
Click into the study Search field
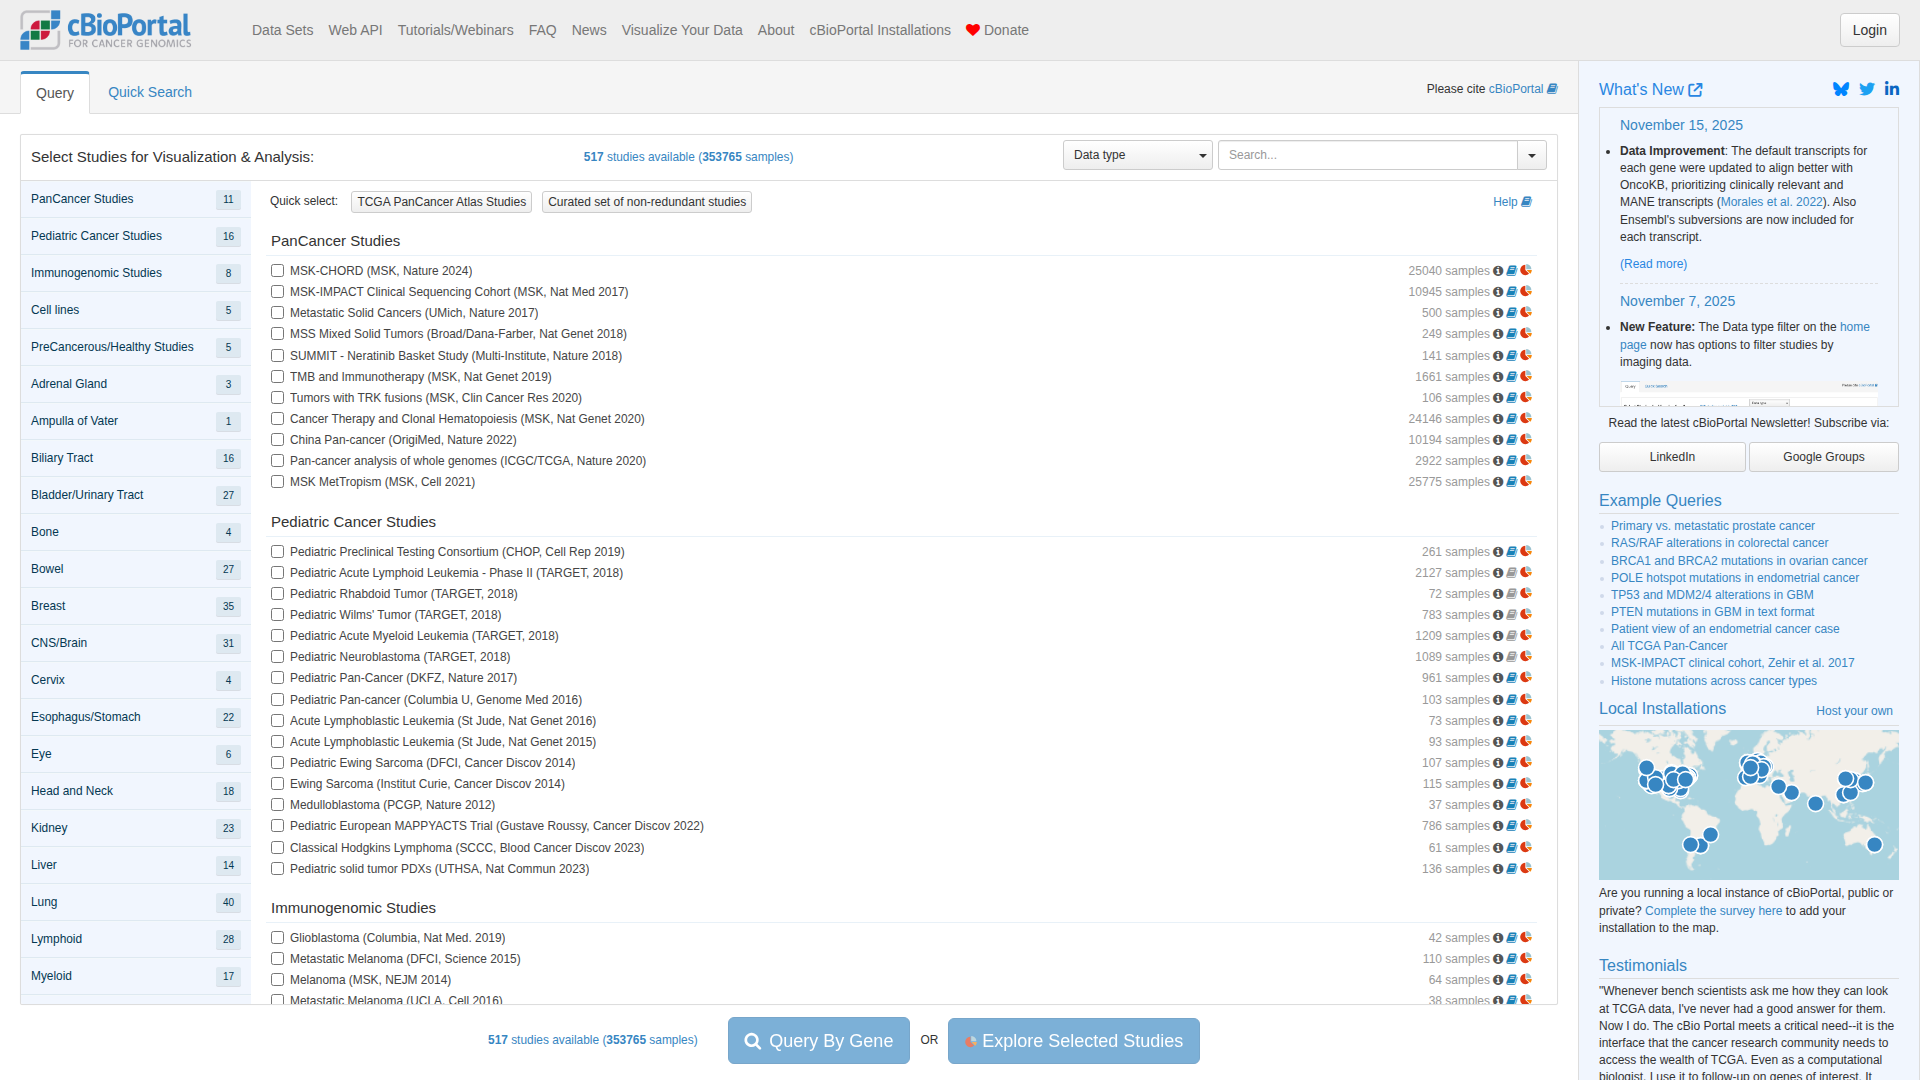[x=1368, y=155]
